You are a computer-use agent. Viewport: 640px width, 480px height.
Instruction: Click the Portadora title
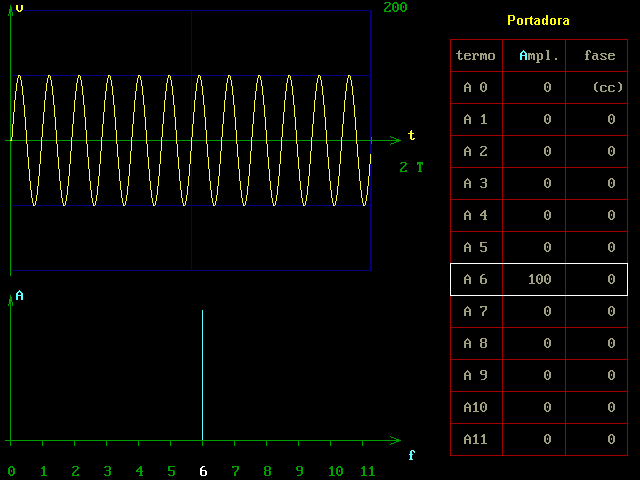tap(538, 20)
